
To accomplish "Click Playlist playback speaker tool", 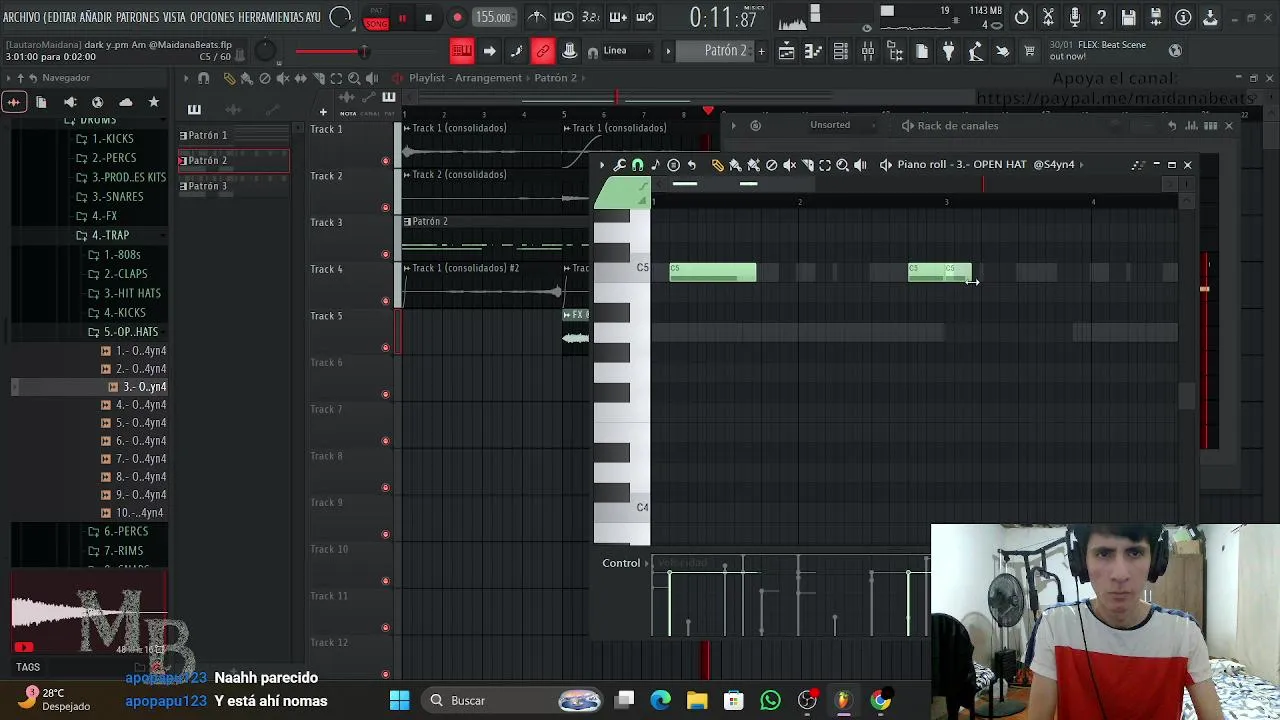I will 372,78.
